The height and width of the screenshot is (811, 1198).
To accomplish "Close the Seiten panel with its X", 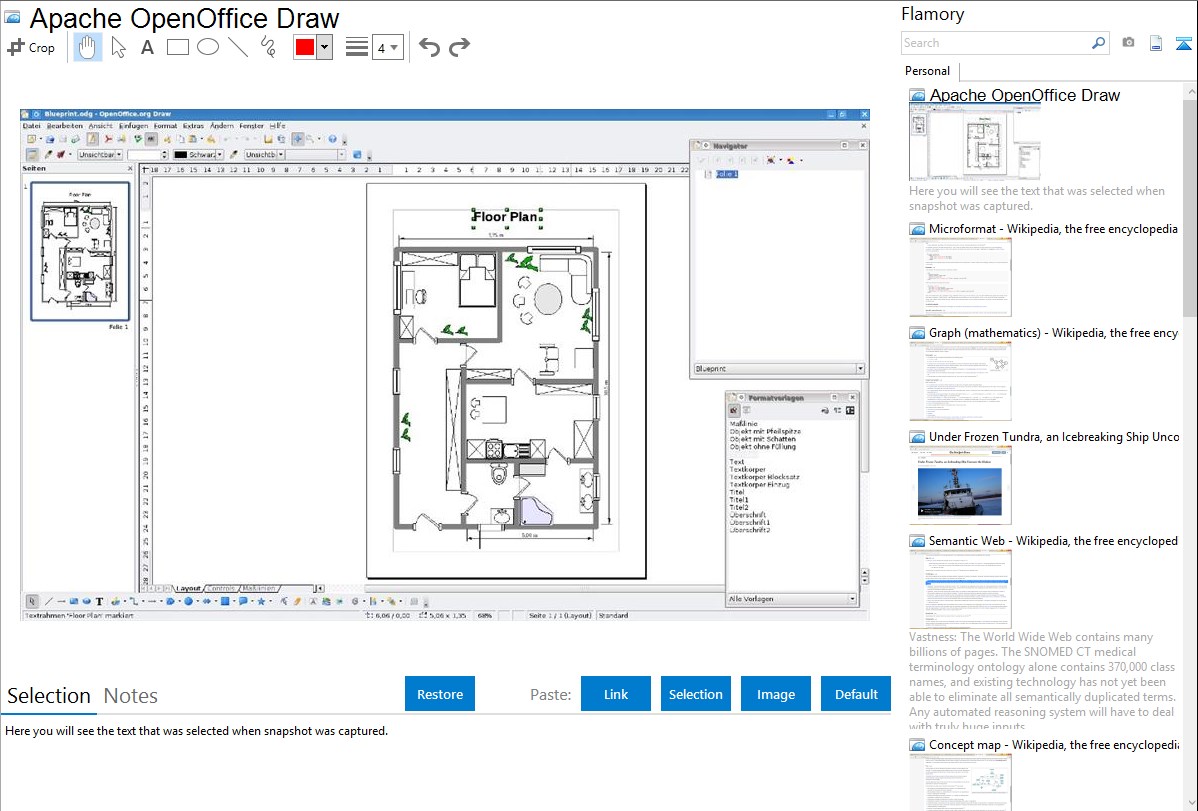I will point(130,168).
